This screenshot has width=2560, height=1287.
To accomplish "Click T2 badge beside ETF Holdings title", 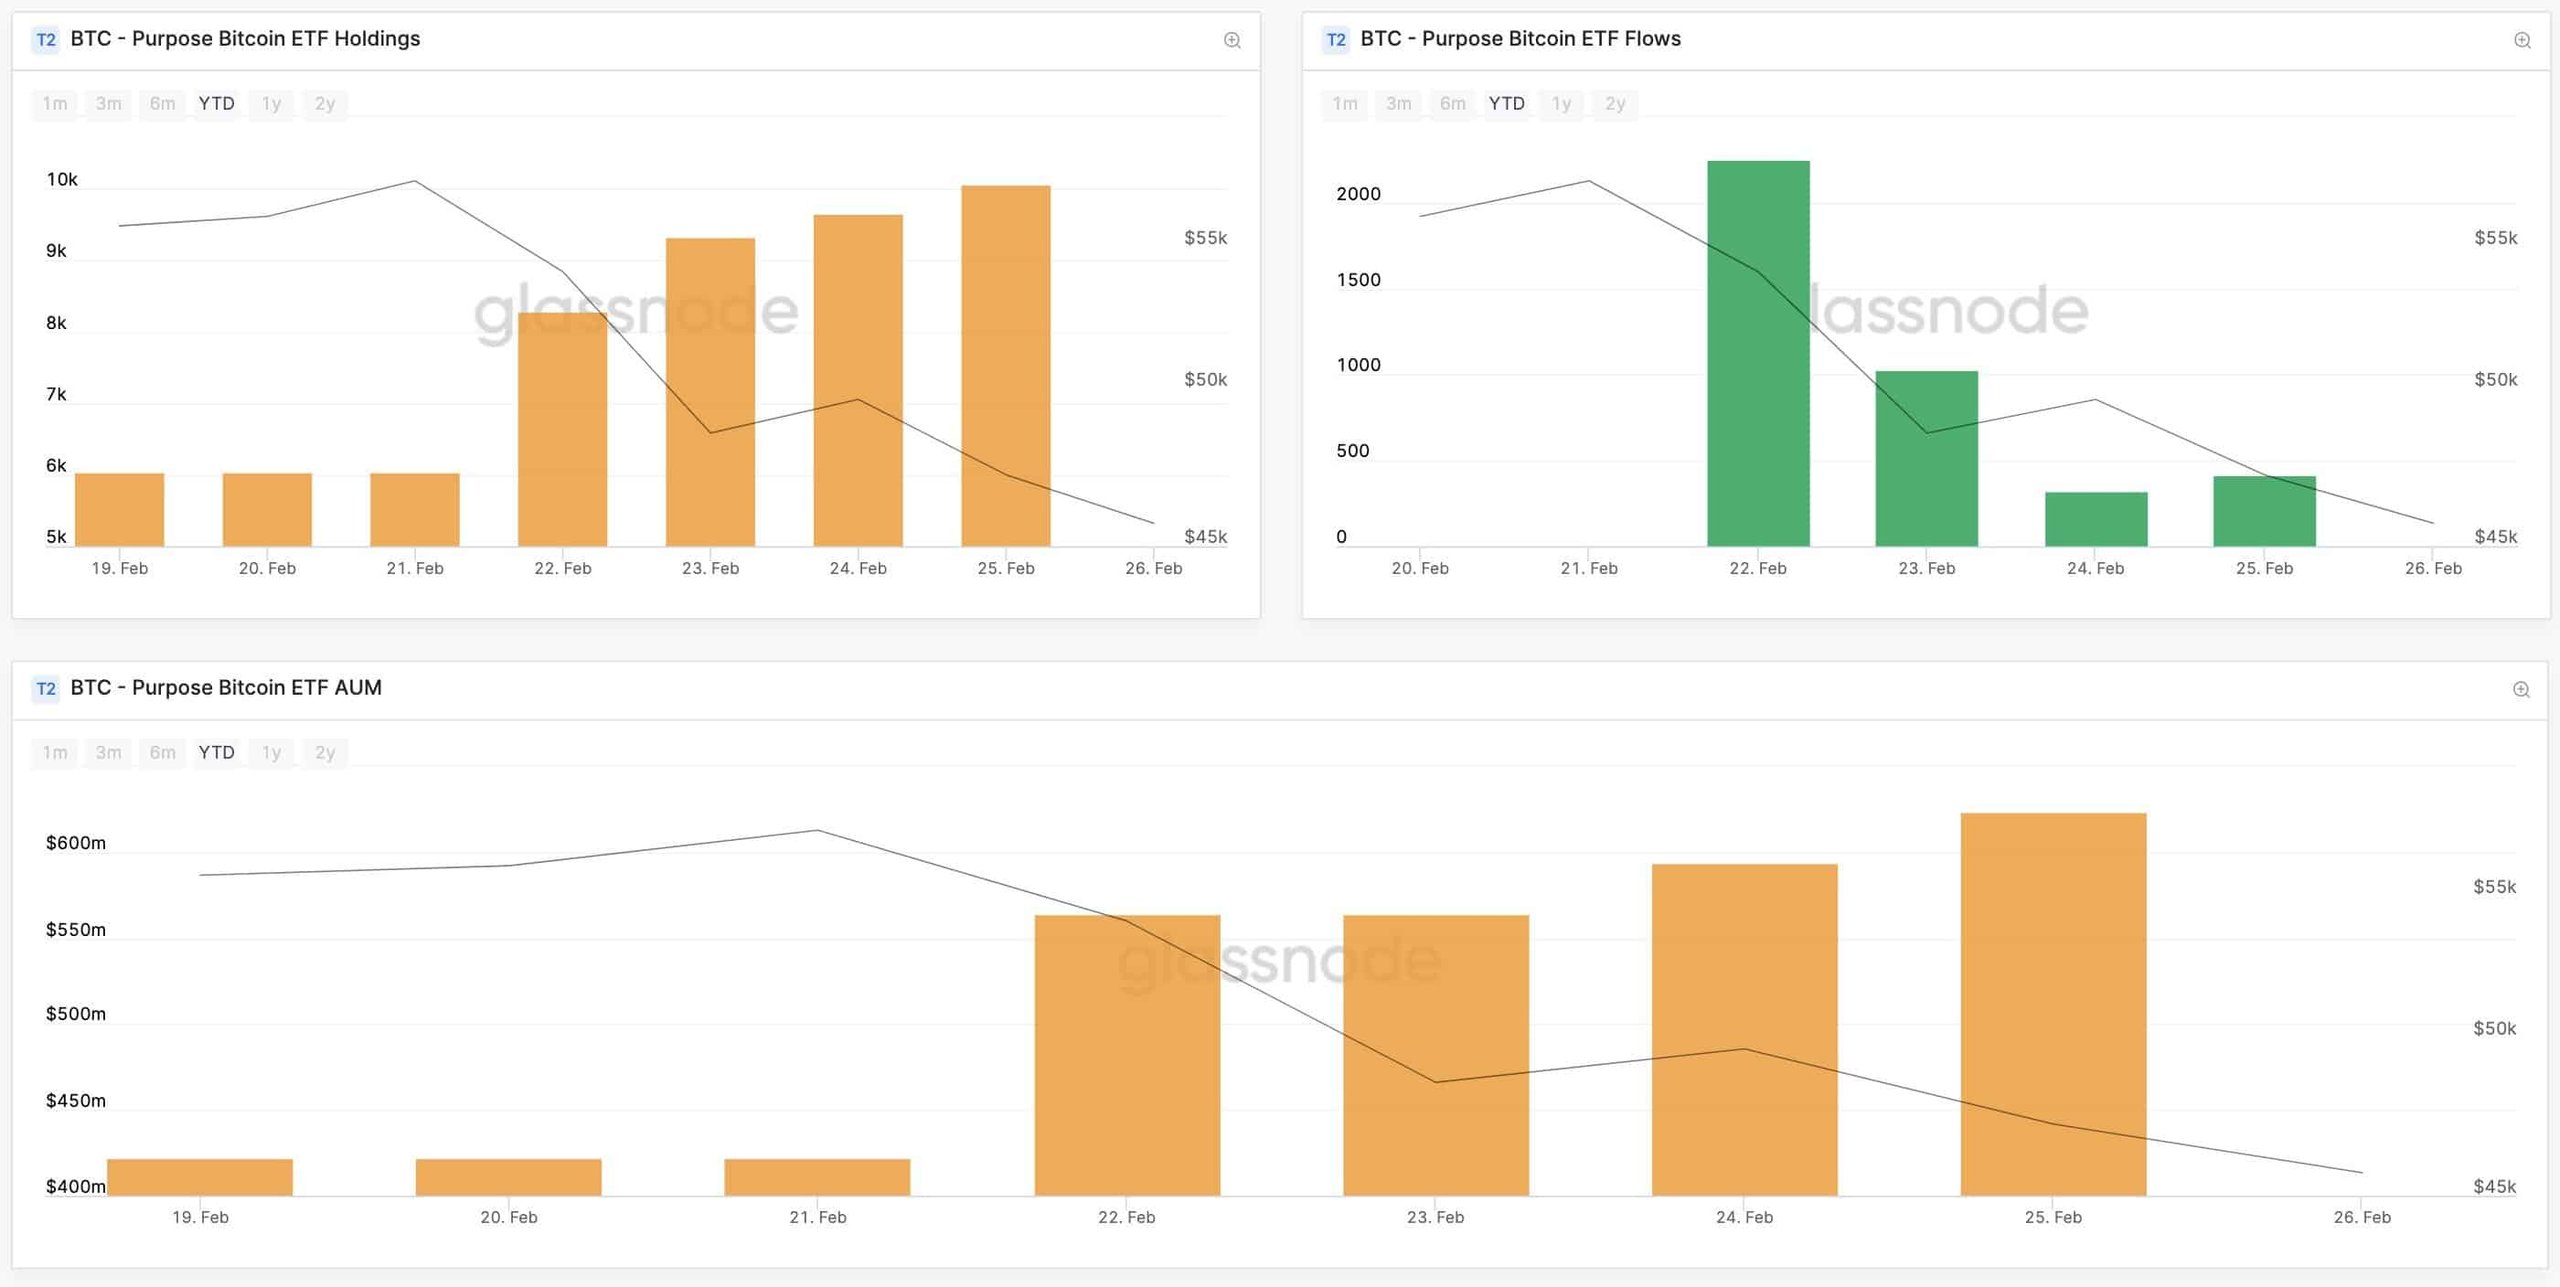I will tap(46, 40).
